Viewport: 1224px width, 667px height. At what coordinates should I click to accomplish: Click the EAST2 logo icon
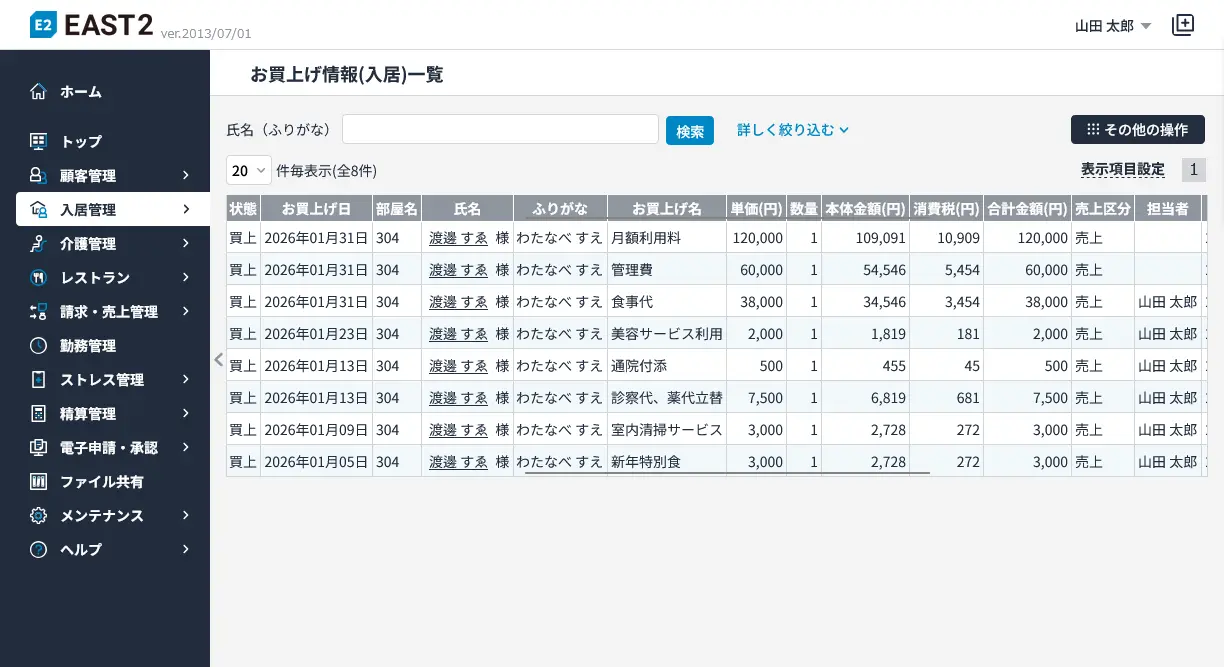click(43, 25)
